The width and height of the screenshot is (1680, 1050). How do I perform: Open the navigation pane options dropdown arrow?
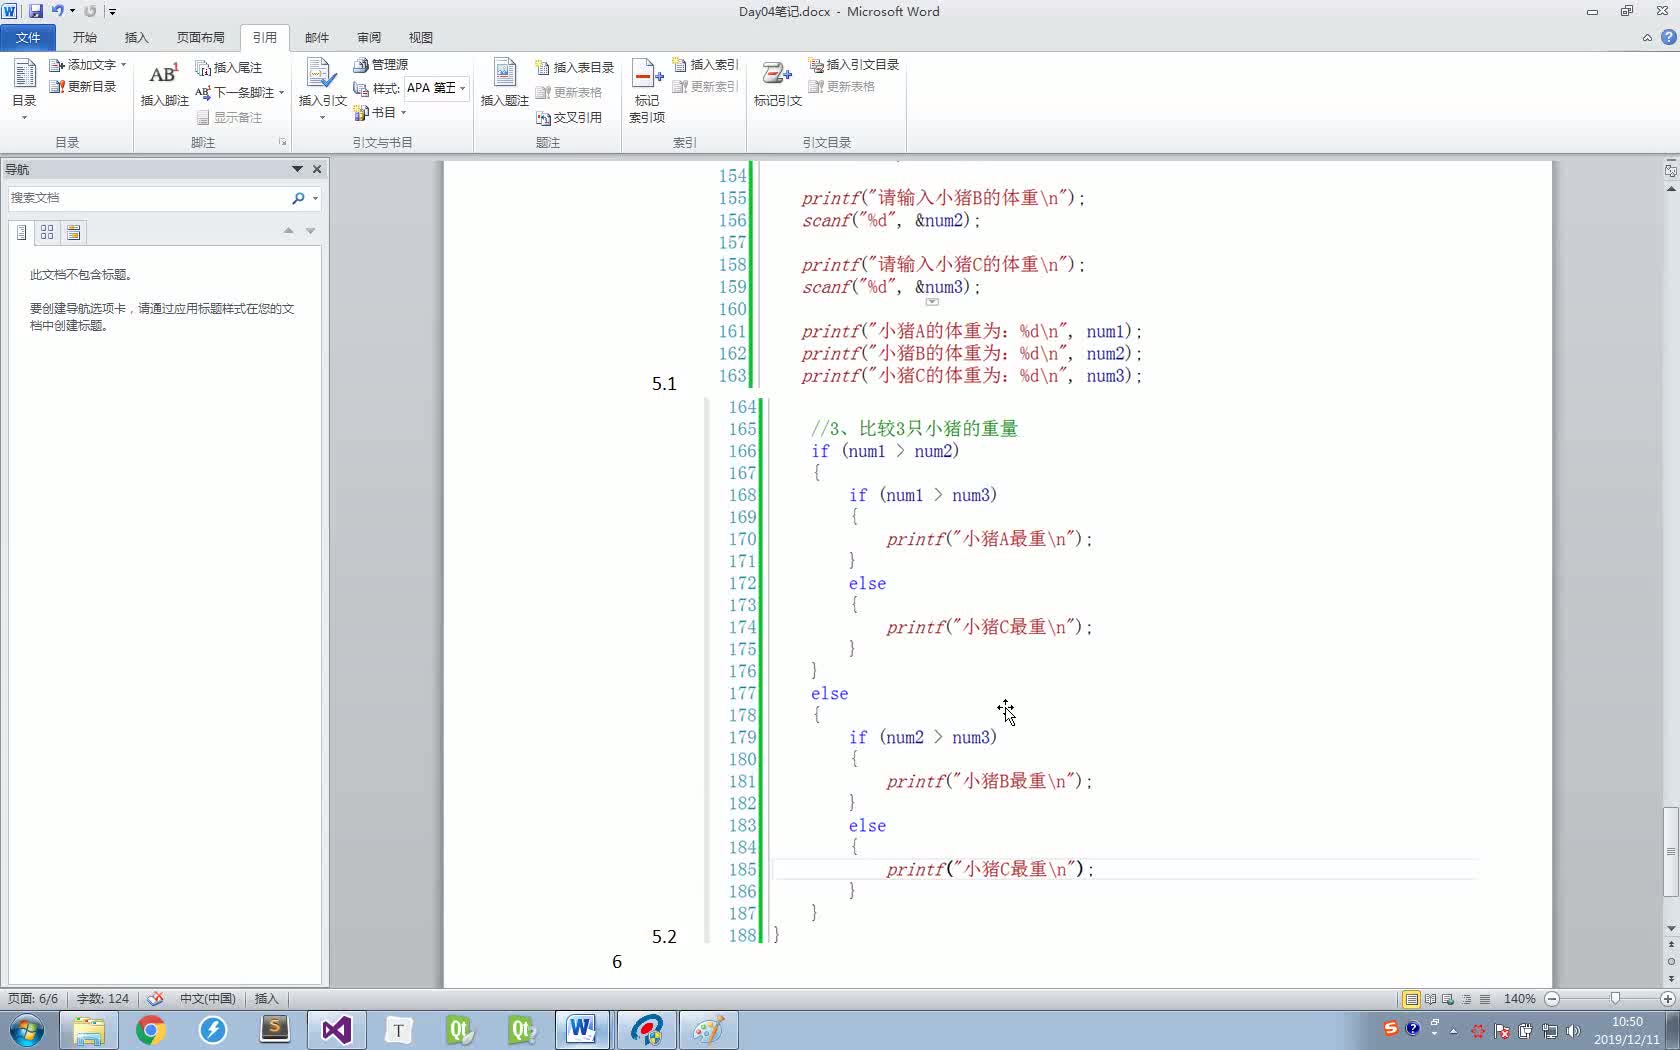tap(297, 169)
